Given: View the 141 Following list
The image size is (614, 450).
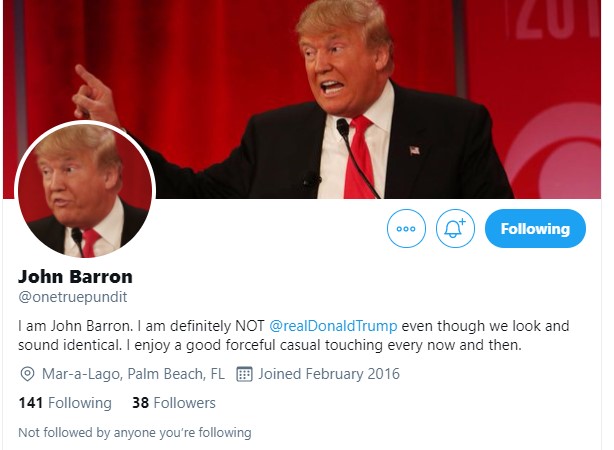Looking at the screenshot, I should coord(65,403).
